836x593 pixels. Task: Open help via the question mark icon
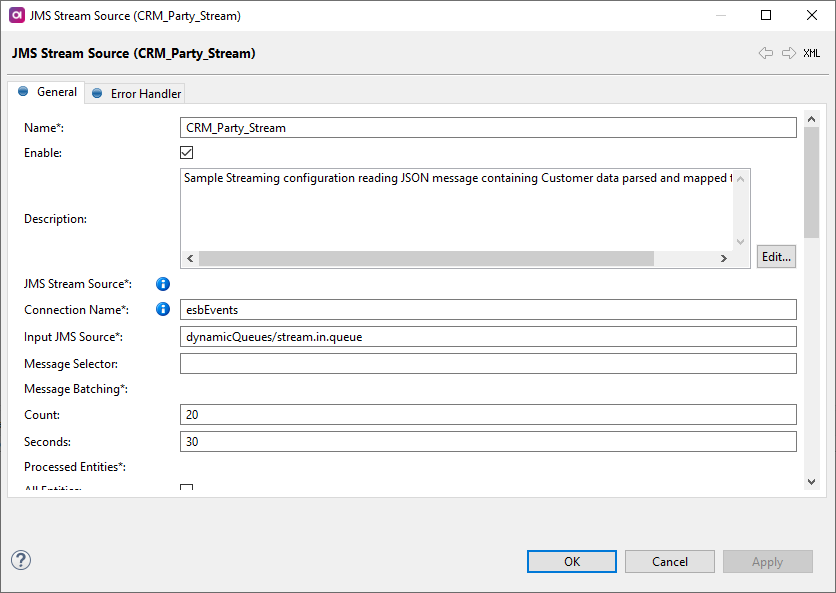click(20, 561)
